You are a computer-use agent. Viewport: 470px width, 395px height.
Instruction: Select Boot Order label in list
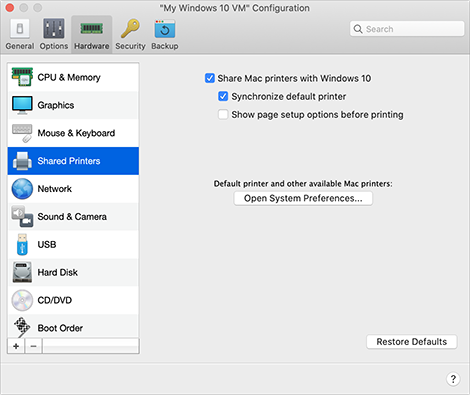click(60, 328)
